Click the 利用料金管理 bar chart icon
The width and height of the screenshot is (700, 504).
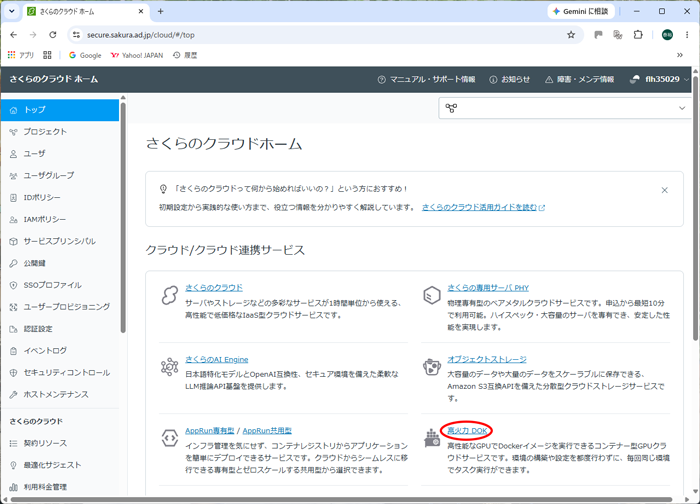coord(13,487)
